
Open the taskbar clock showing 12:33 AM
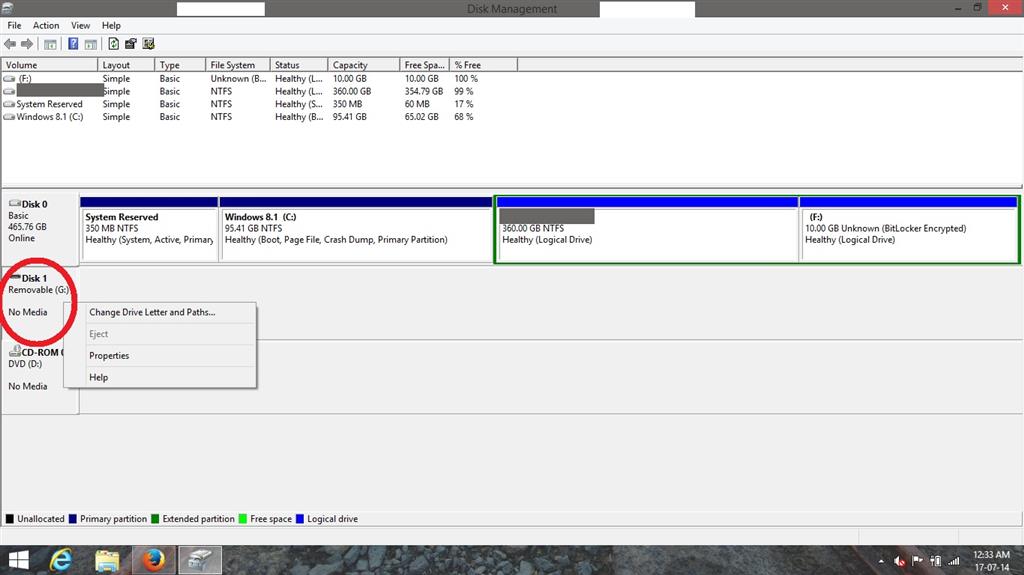tap(991, 561)
